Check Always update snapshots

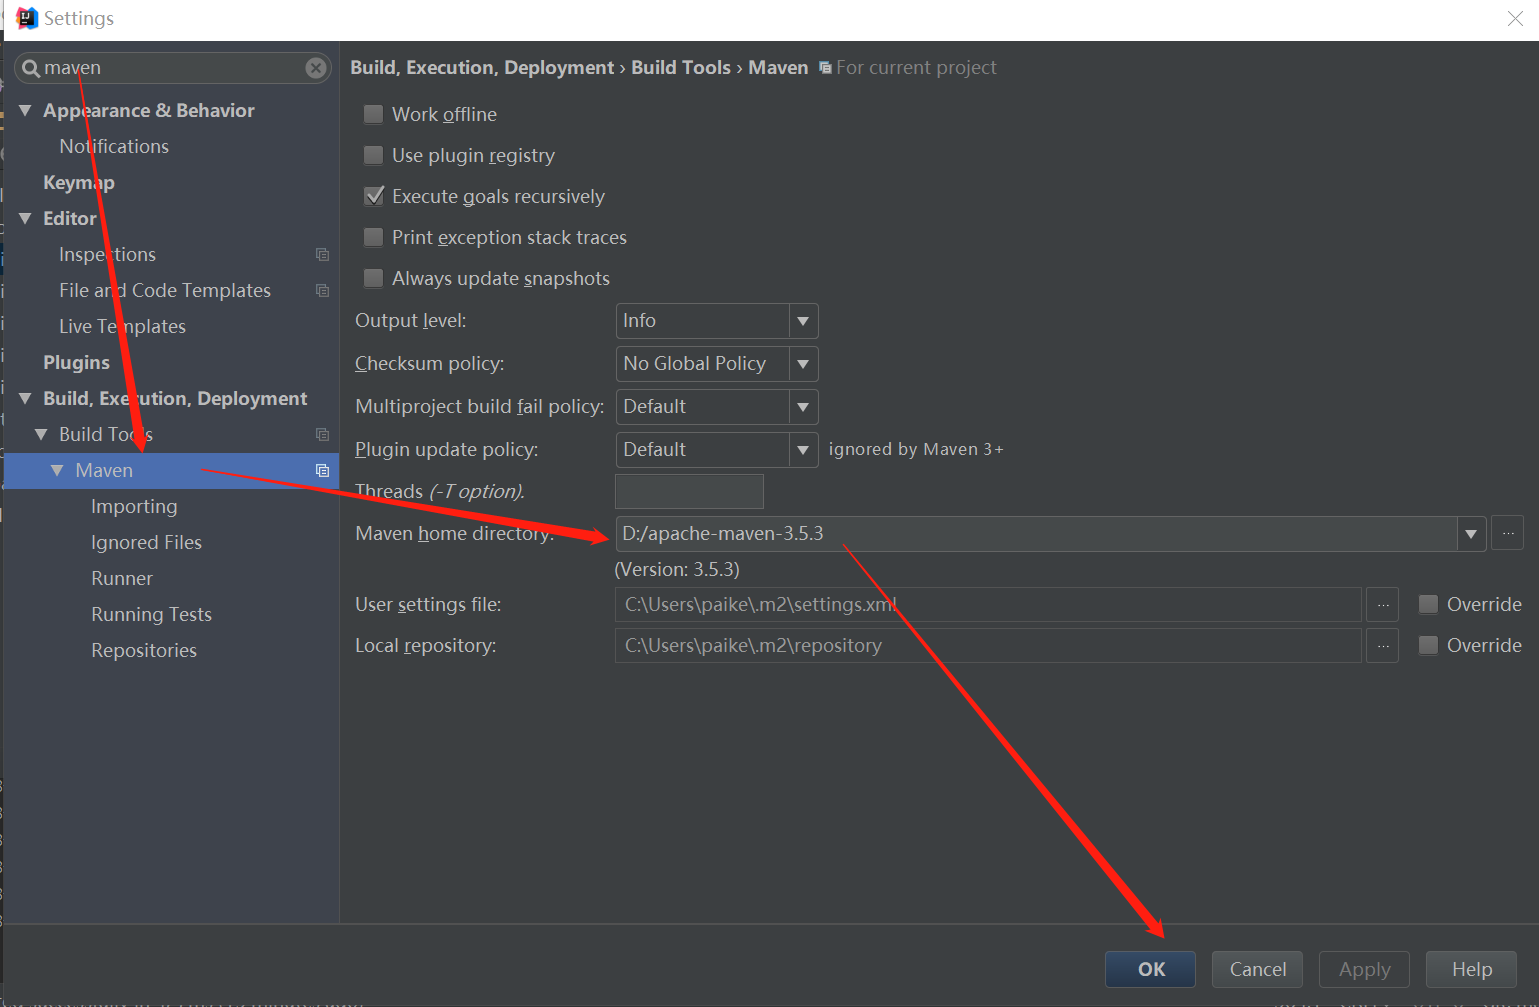coord(373,278)
